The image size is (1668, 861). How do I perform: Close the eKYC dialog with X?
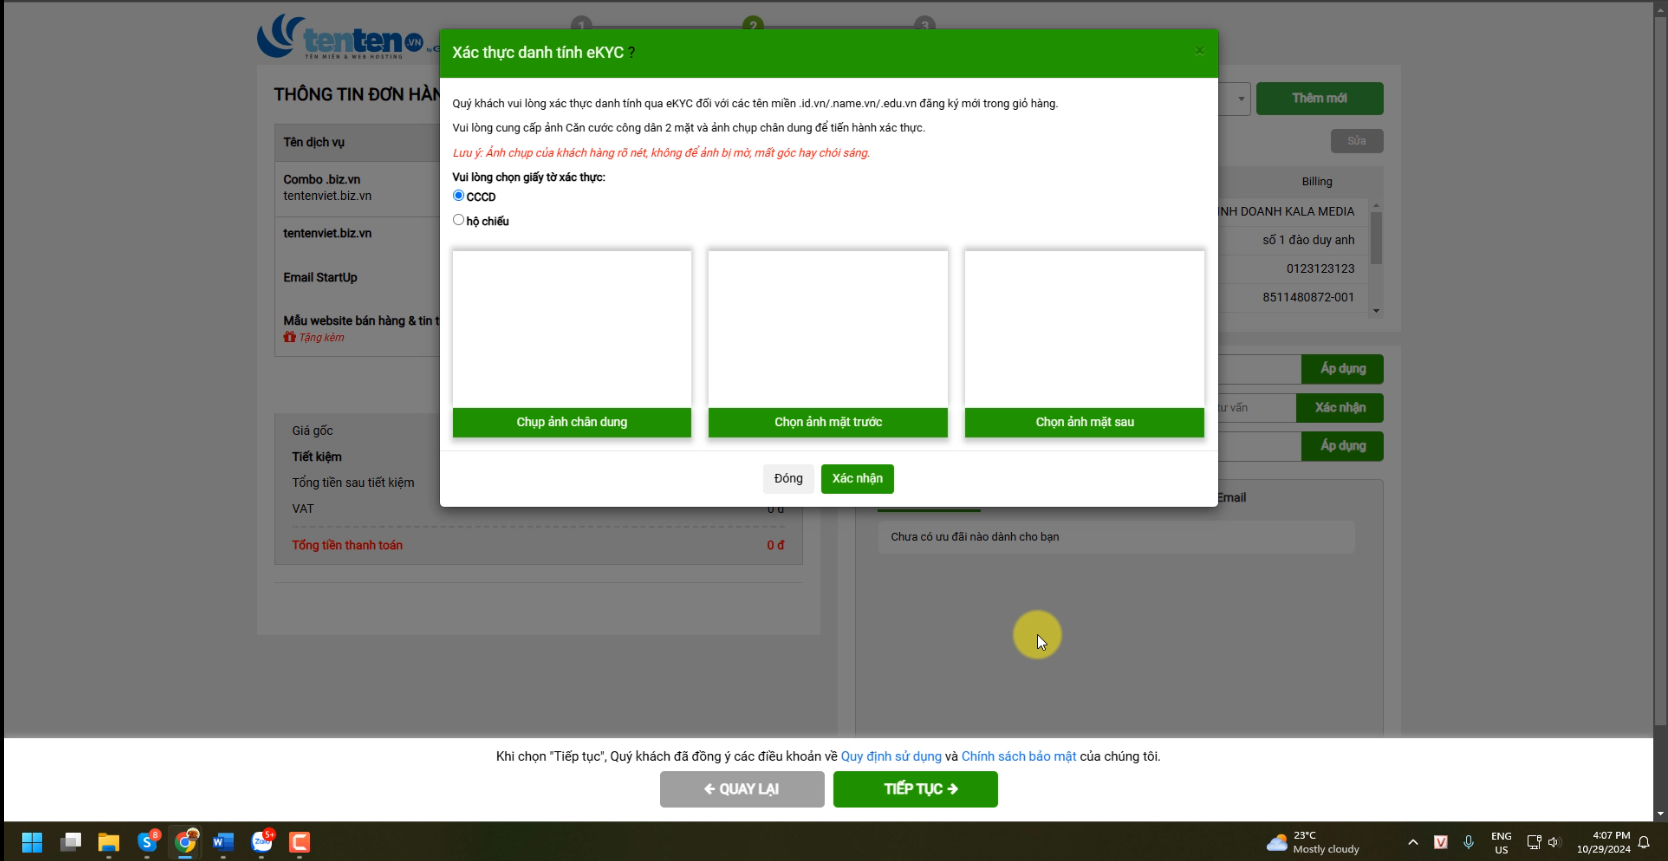[1199, 50]
